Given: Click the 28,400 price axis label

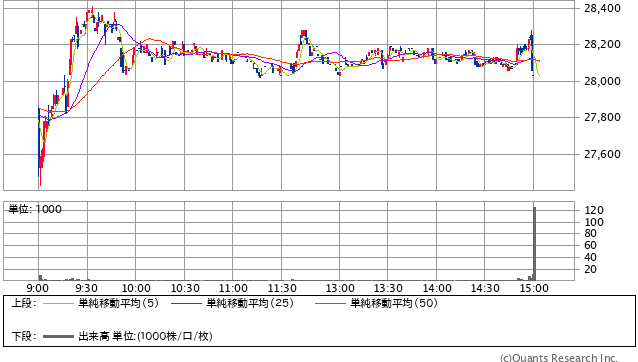Looking at the screenshot, I should (602, 8).
